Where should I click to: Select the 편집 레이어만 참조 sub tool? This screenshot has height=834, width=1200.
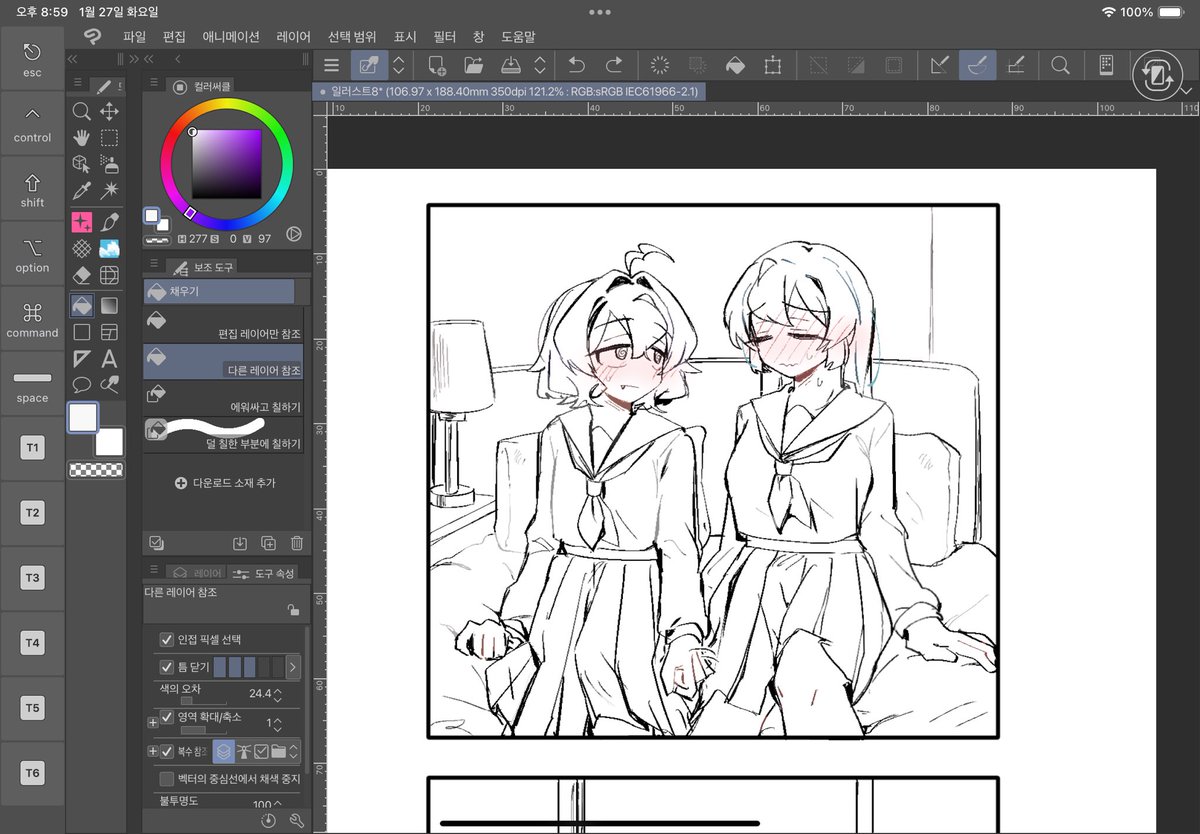pyautogui.click(x=222, y=325)
